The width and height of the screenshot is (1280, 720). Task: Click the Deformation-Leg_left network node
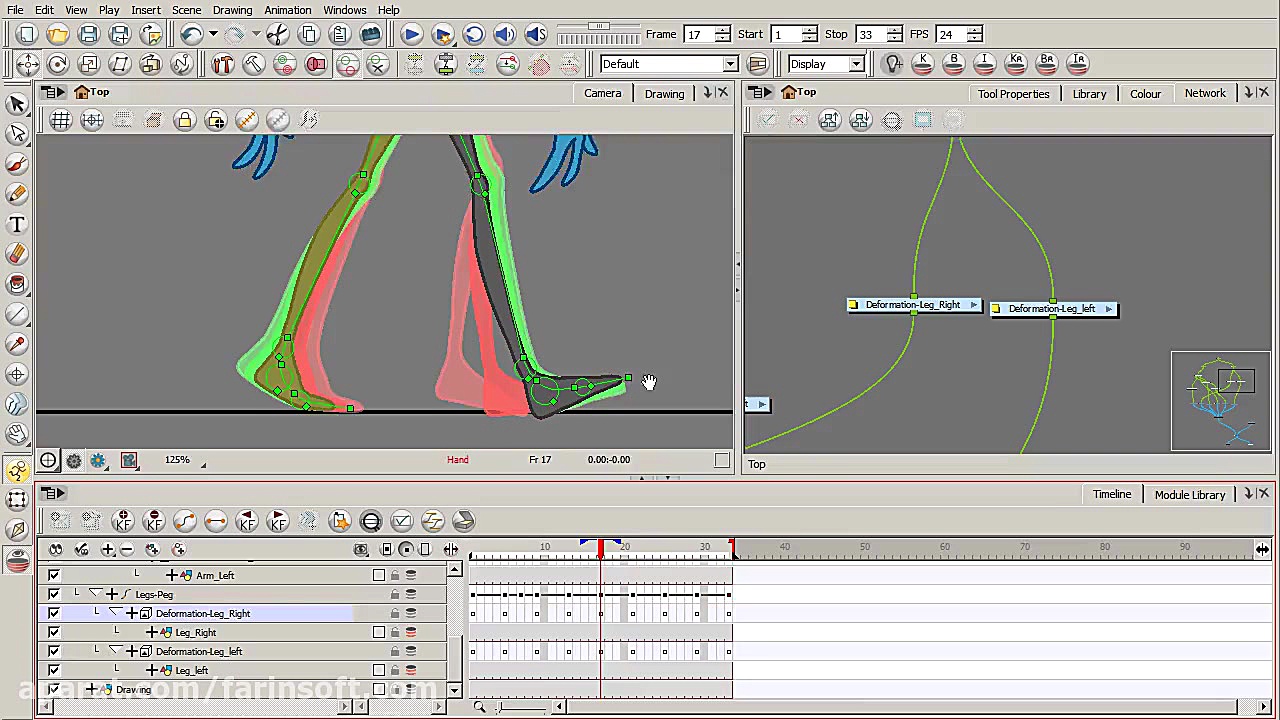click(1053, 309)
